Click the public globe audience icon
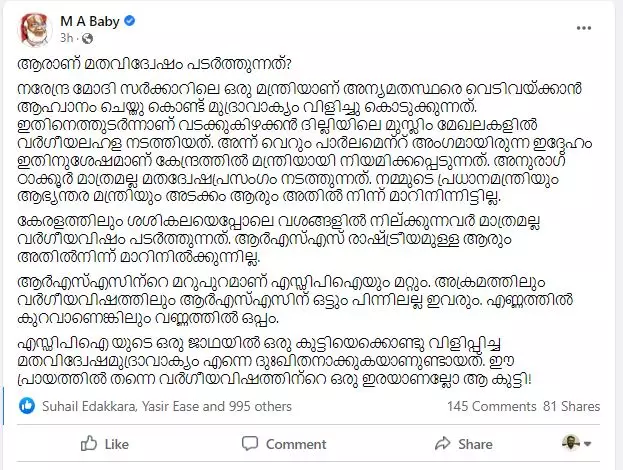The height and width of the screenshot is (470, 623). tap(87, 39)
